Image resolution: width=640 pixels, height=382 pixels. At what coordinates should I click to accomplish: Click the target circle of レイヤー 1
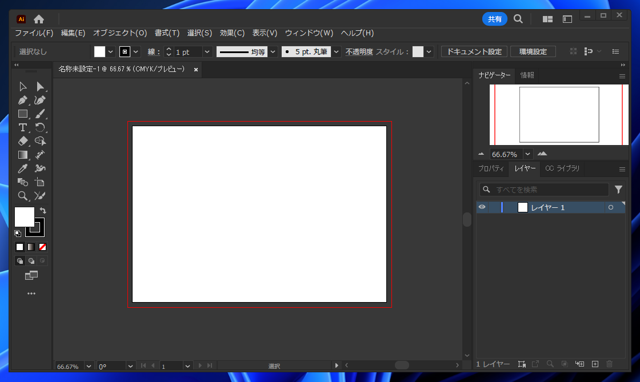click(611, 207)
